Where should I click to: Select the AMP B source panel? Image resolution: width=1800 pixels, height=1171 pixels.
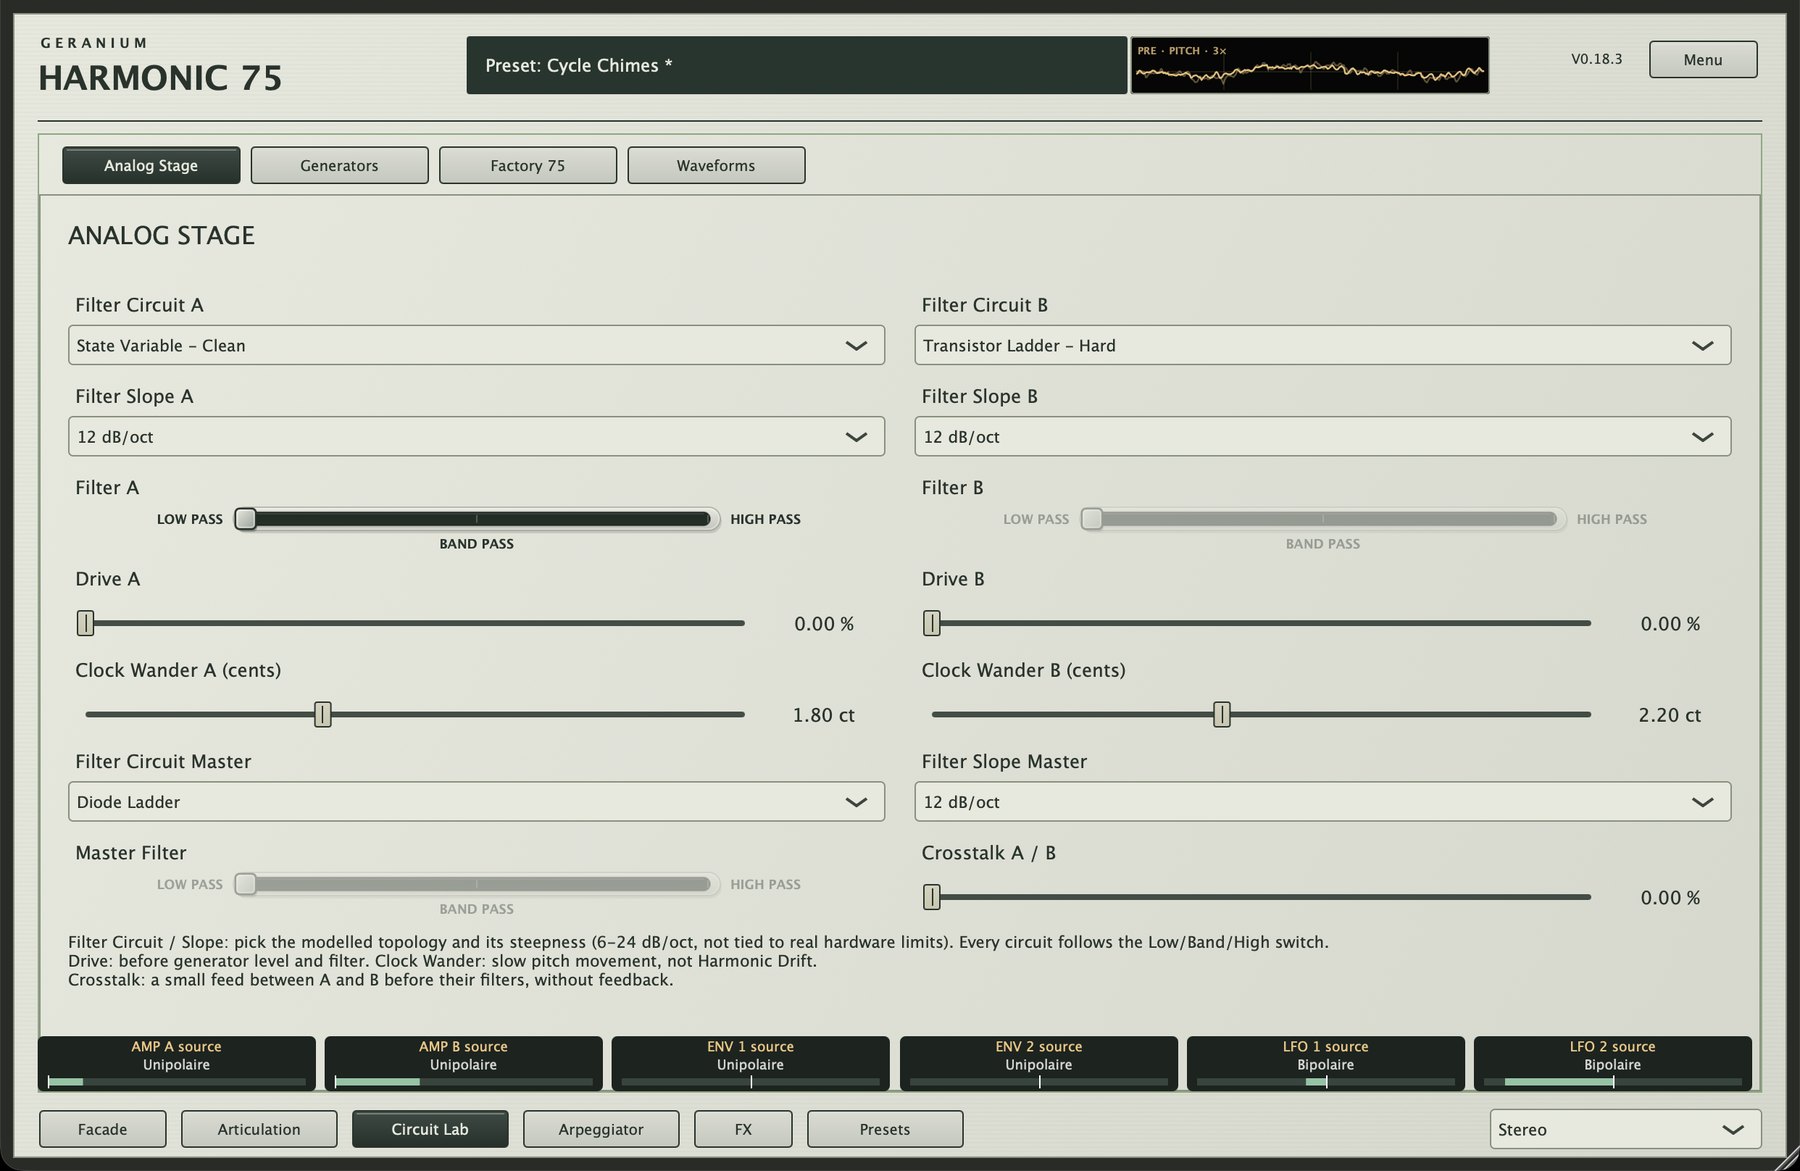point(464,1063)
